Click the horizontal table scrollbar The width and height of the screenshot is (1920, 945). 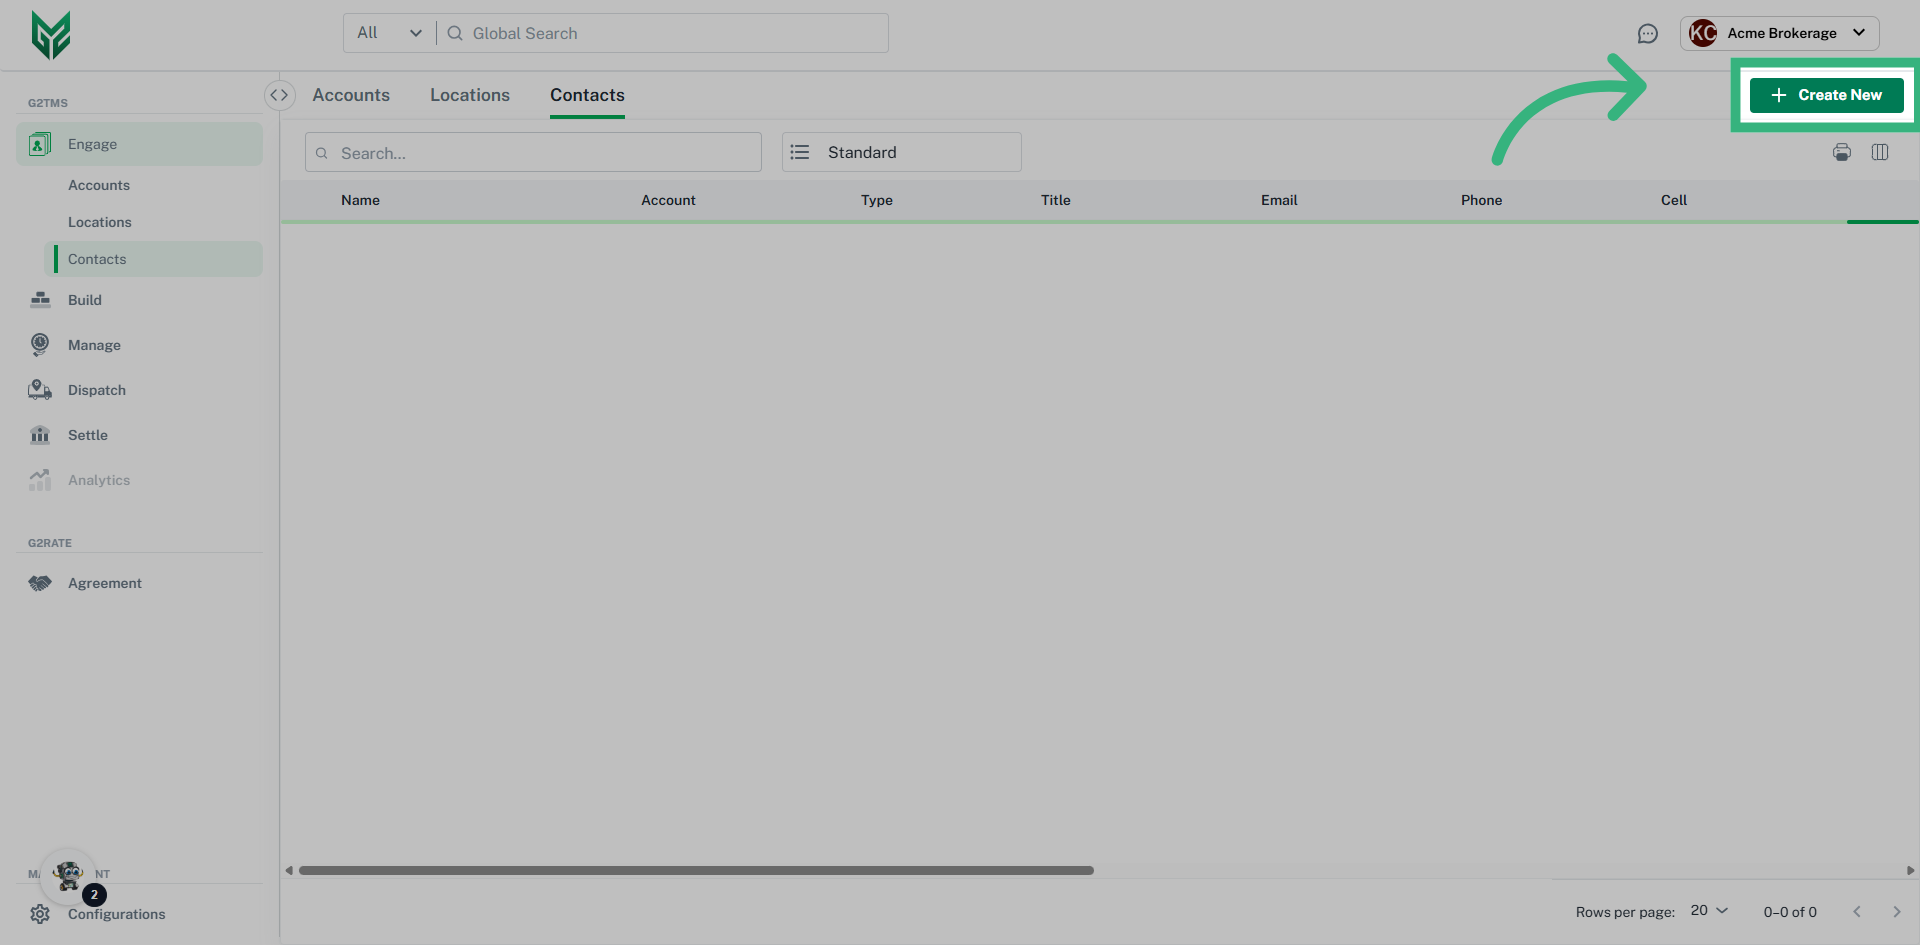point(696,870)
